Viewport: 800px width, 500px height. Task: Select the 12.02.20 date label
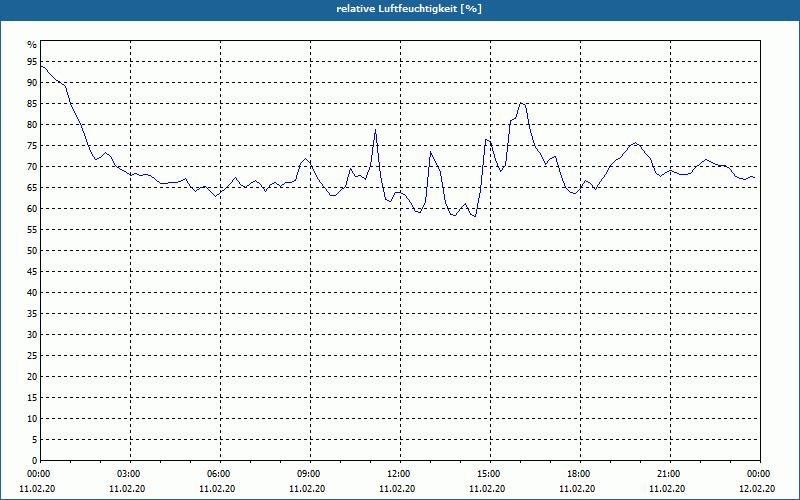pyautogui.click(x=757, y=489)
